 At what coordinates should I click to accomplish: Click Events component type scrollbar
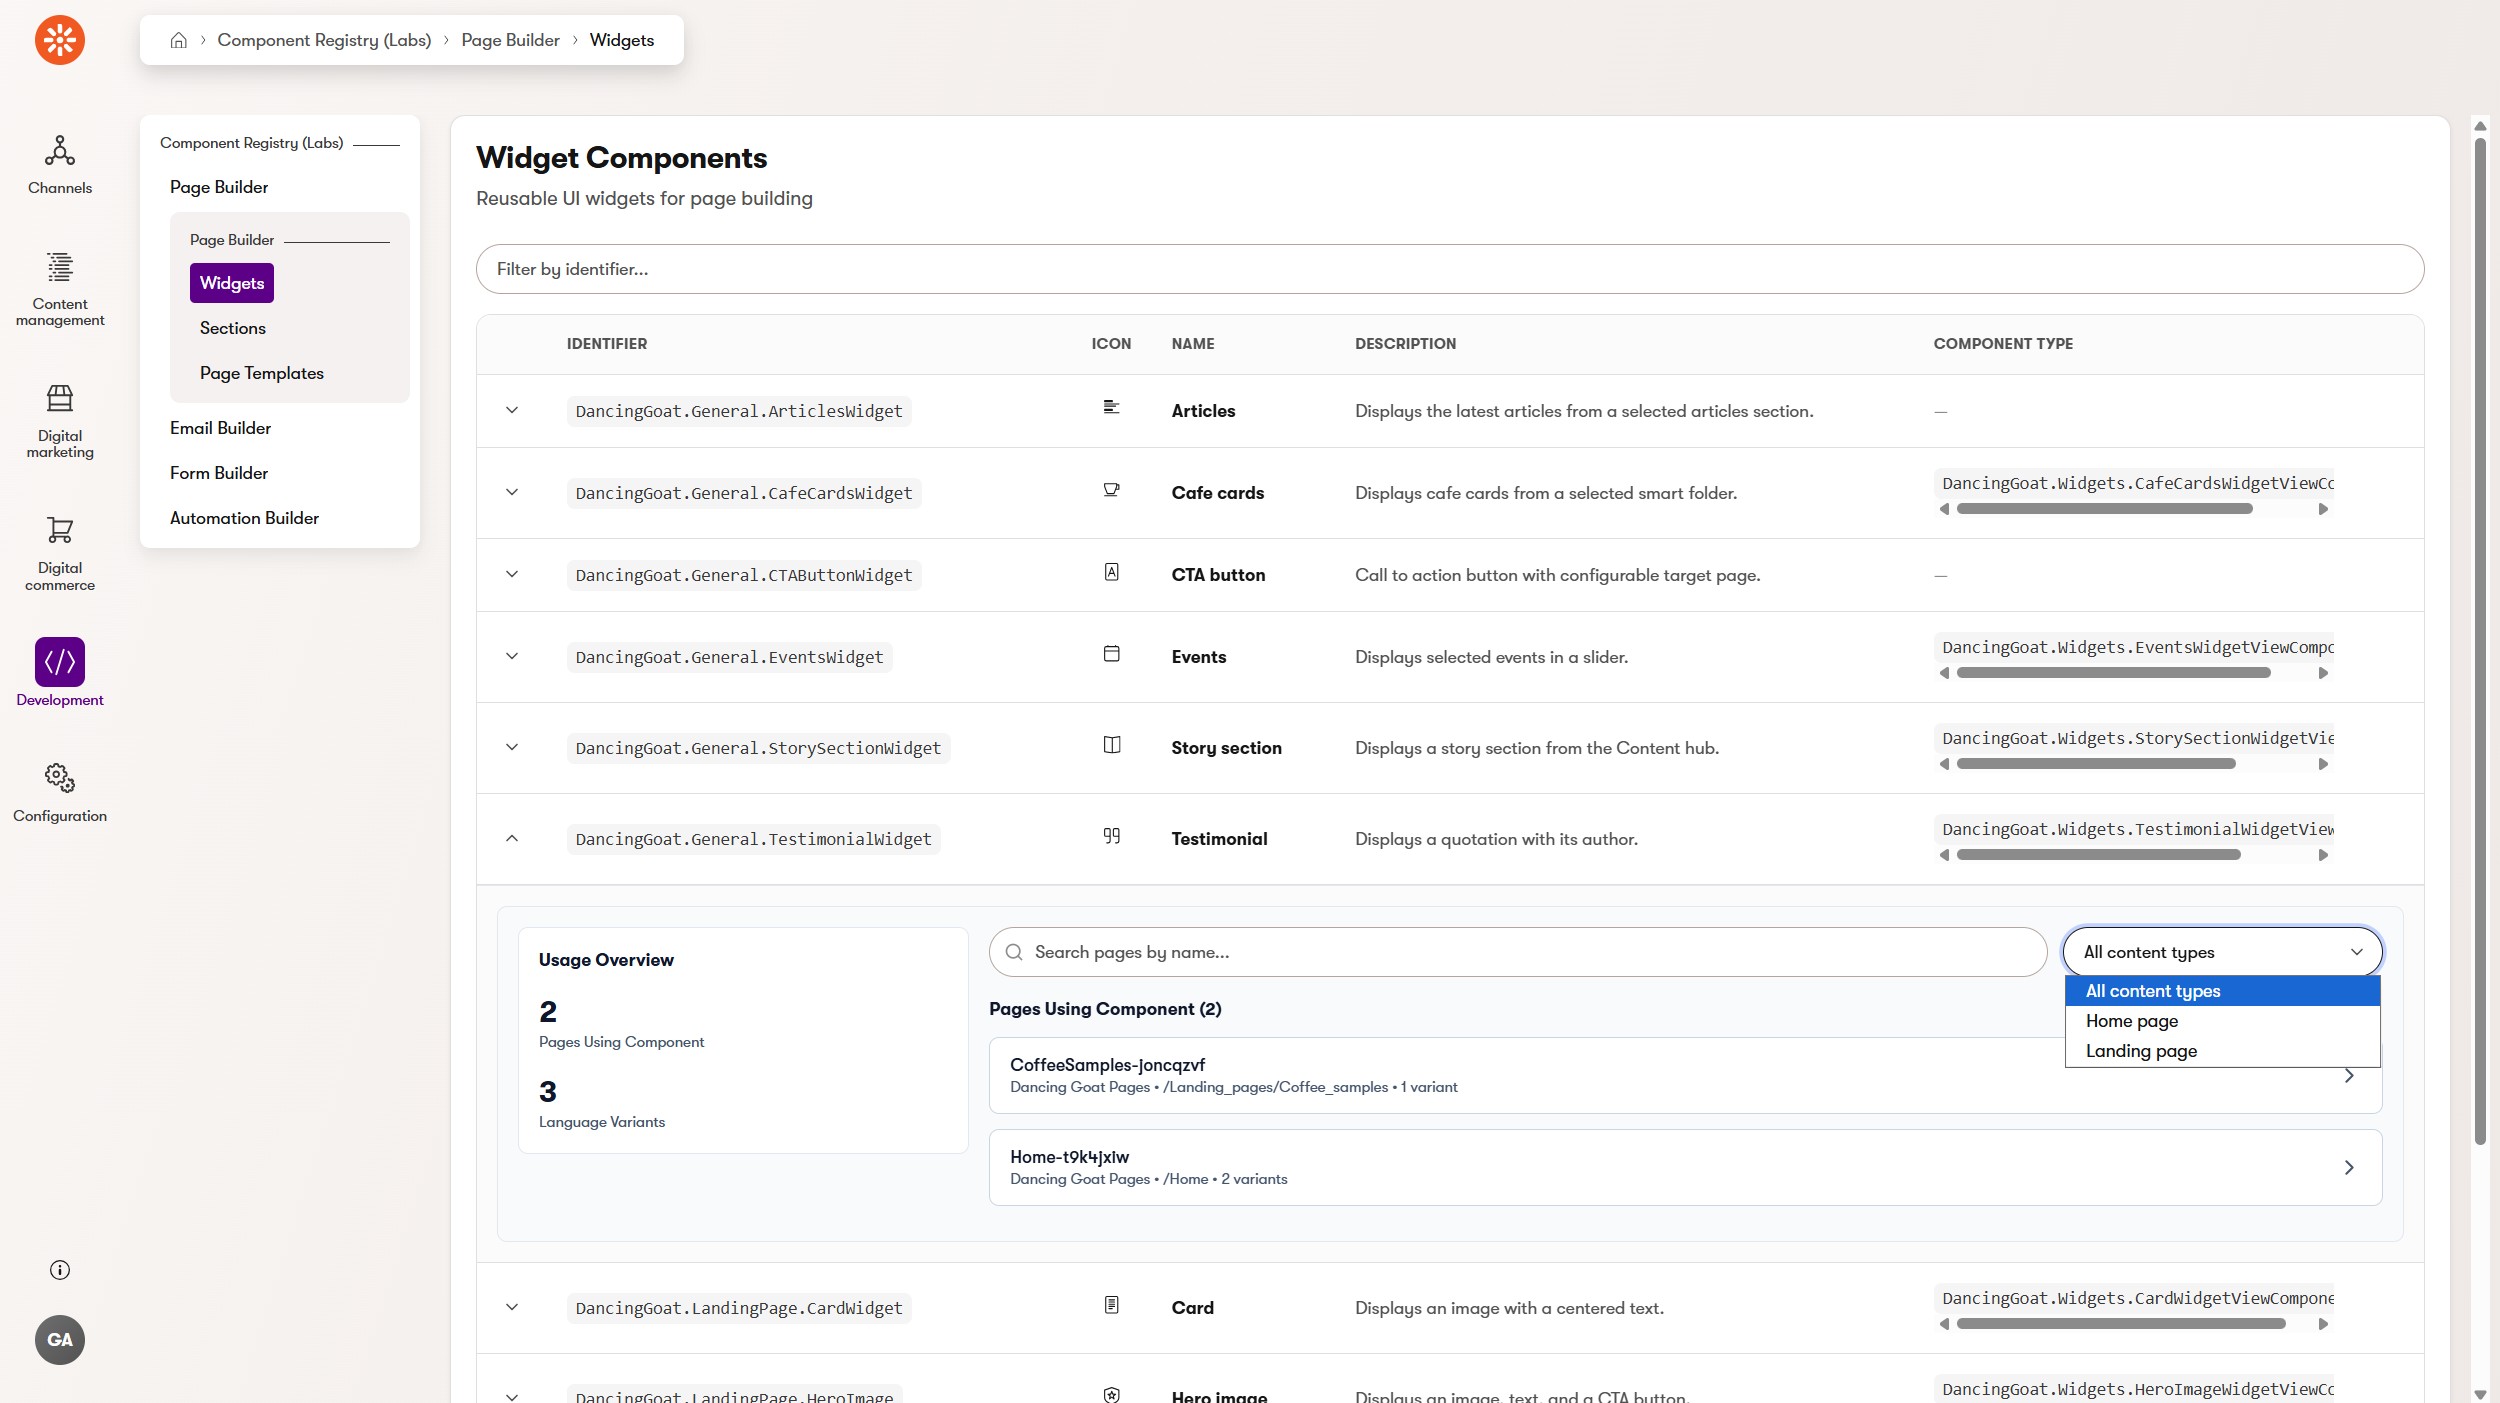[2113, 673]
